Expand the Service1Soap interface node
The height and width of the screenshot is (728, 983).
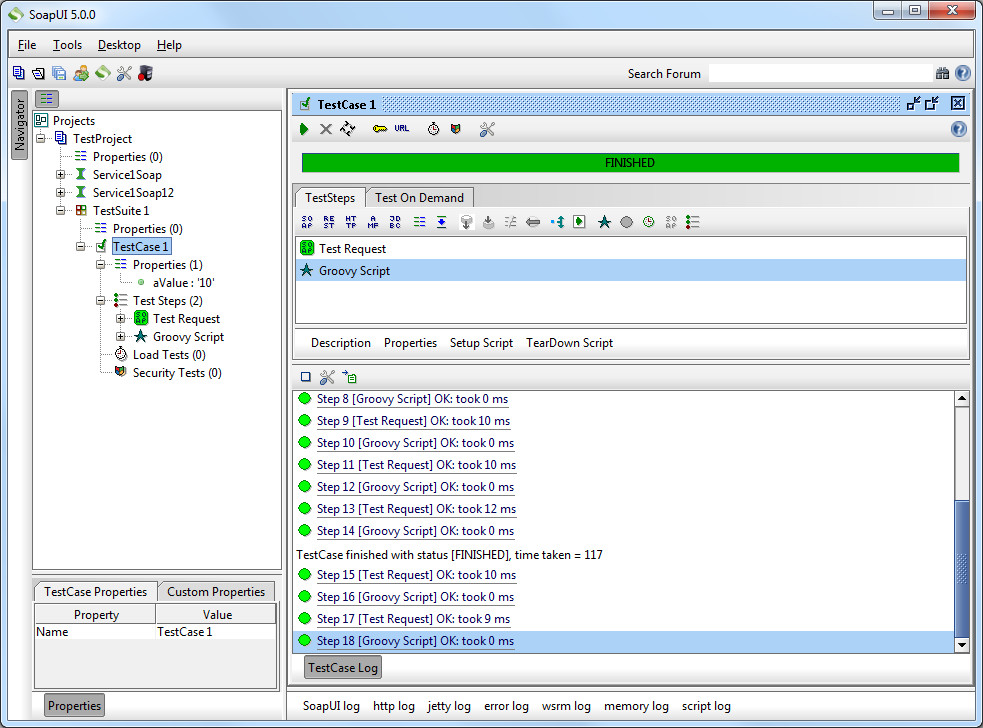61,174
